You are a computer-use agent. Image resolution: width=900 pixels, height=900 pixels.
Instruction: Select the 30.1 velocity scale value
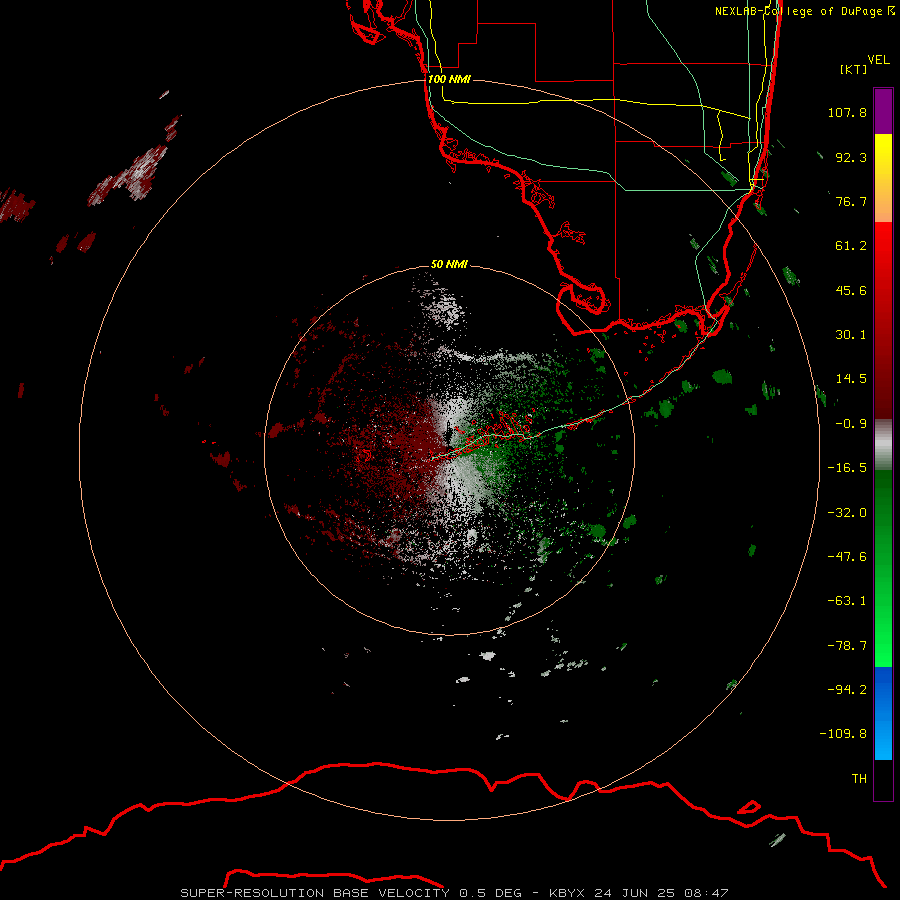[851, 335]
